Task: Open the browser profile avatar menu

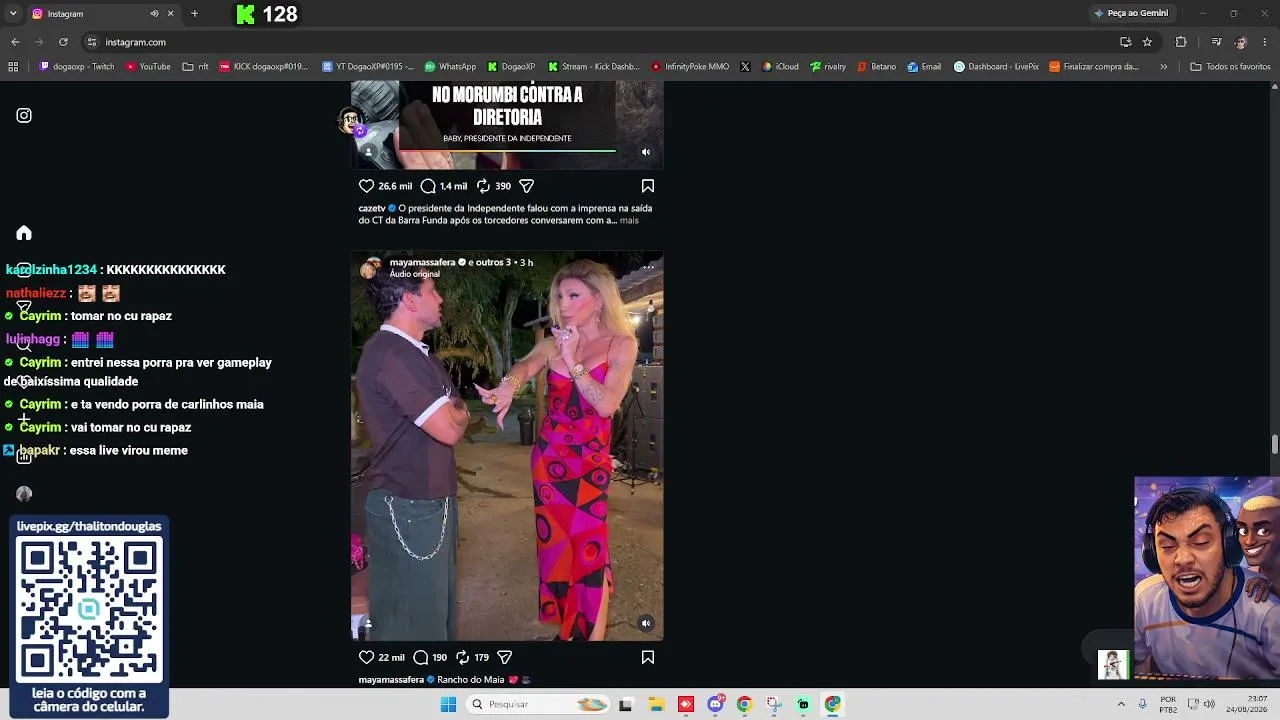Action: 1241,42
